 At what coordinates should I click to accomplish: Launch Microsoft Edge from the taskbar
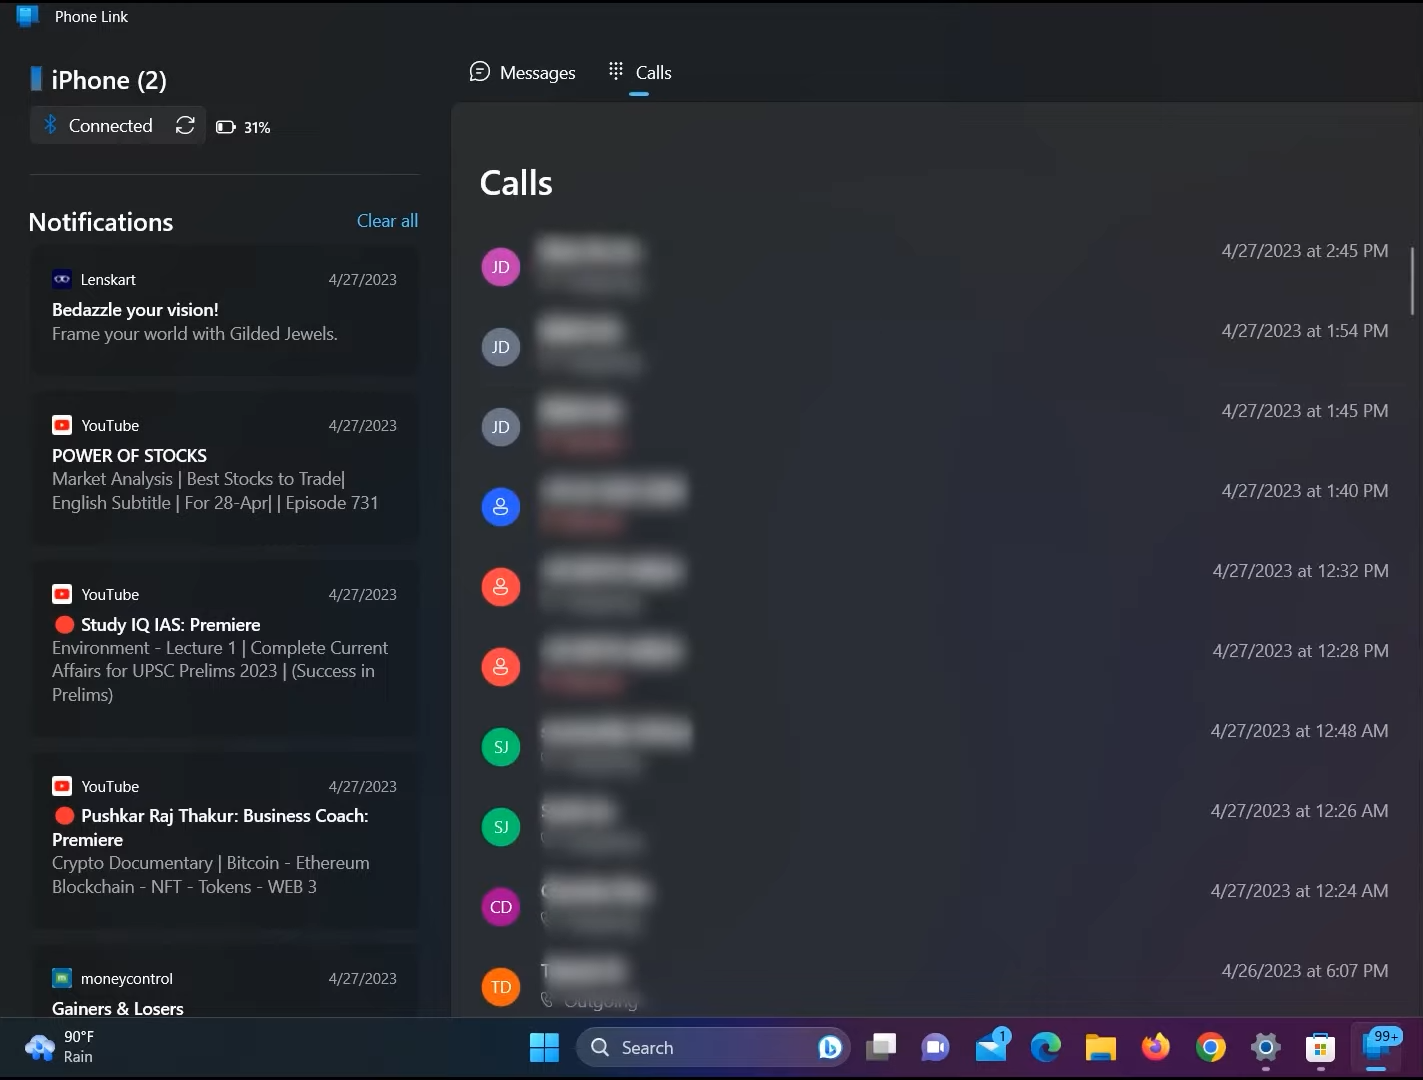(x=1046, y=1047)
